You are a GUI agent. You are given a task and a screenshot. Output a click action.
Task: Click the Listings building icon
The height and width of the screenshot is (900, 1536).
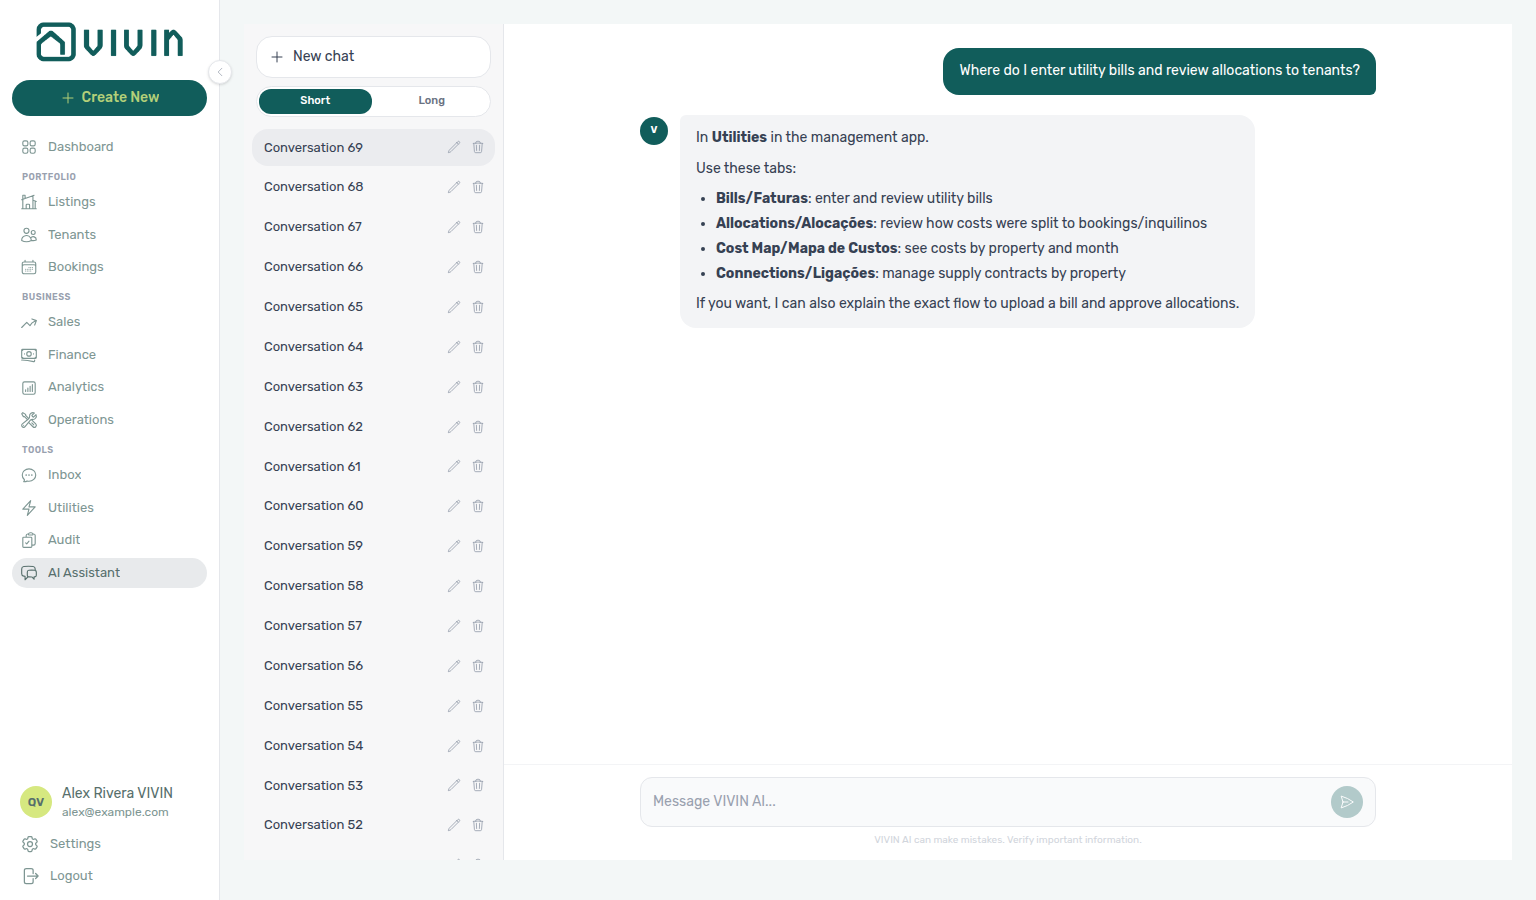click(29, 202)
